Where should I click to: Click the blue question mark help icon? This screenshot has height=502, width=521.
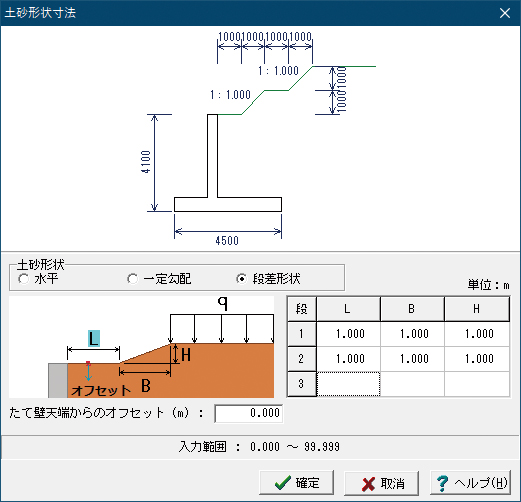click(x=442, y=483)
